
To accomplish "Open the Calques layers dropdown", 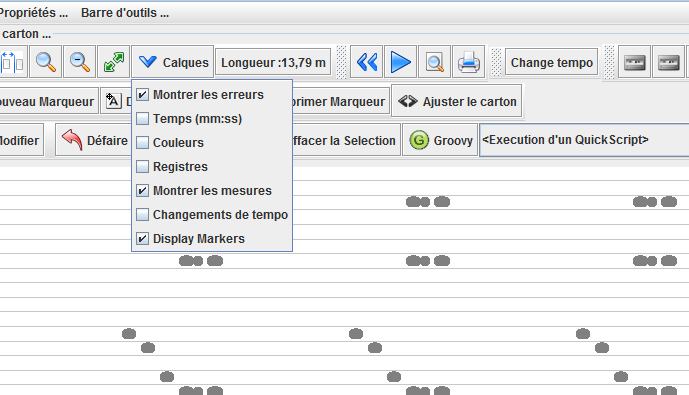I will [173, 62].
